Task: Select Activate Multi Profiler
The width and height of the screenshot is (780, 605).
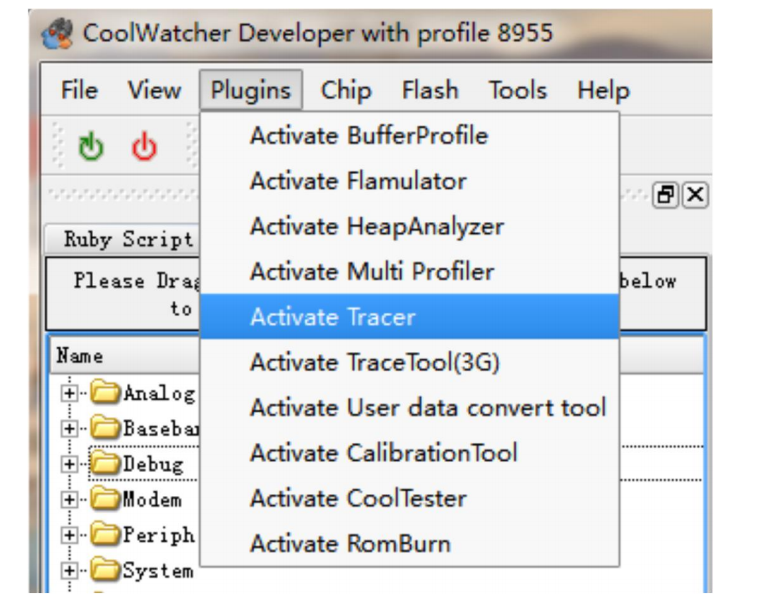Action: (409, 271)
